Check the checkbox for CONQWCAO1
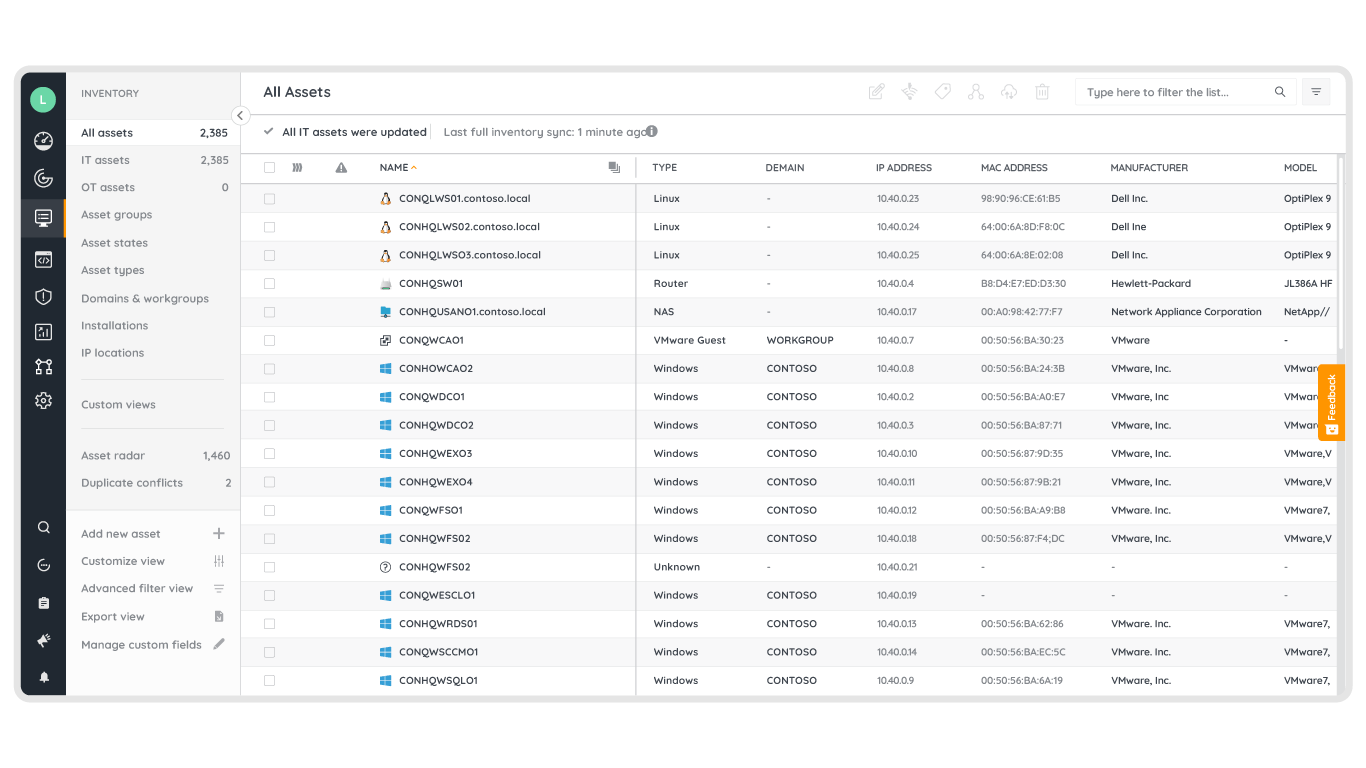This screenshot has width=1366, height=768. click(x=269, y=340)
